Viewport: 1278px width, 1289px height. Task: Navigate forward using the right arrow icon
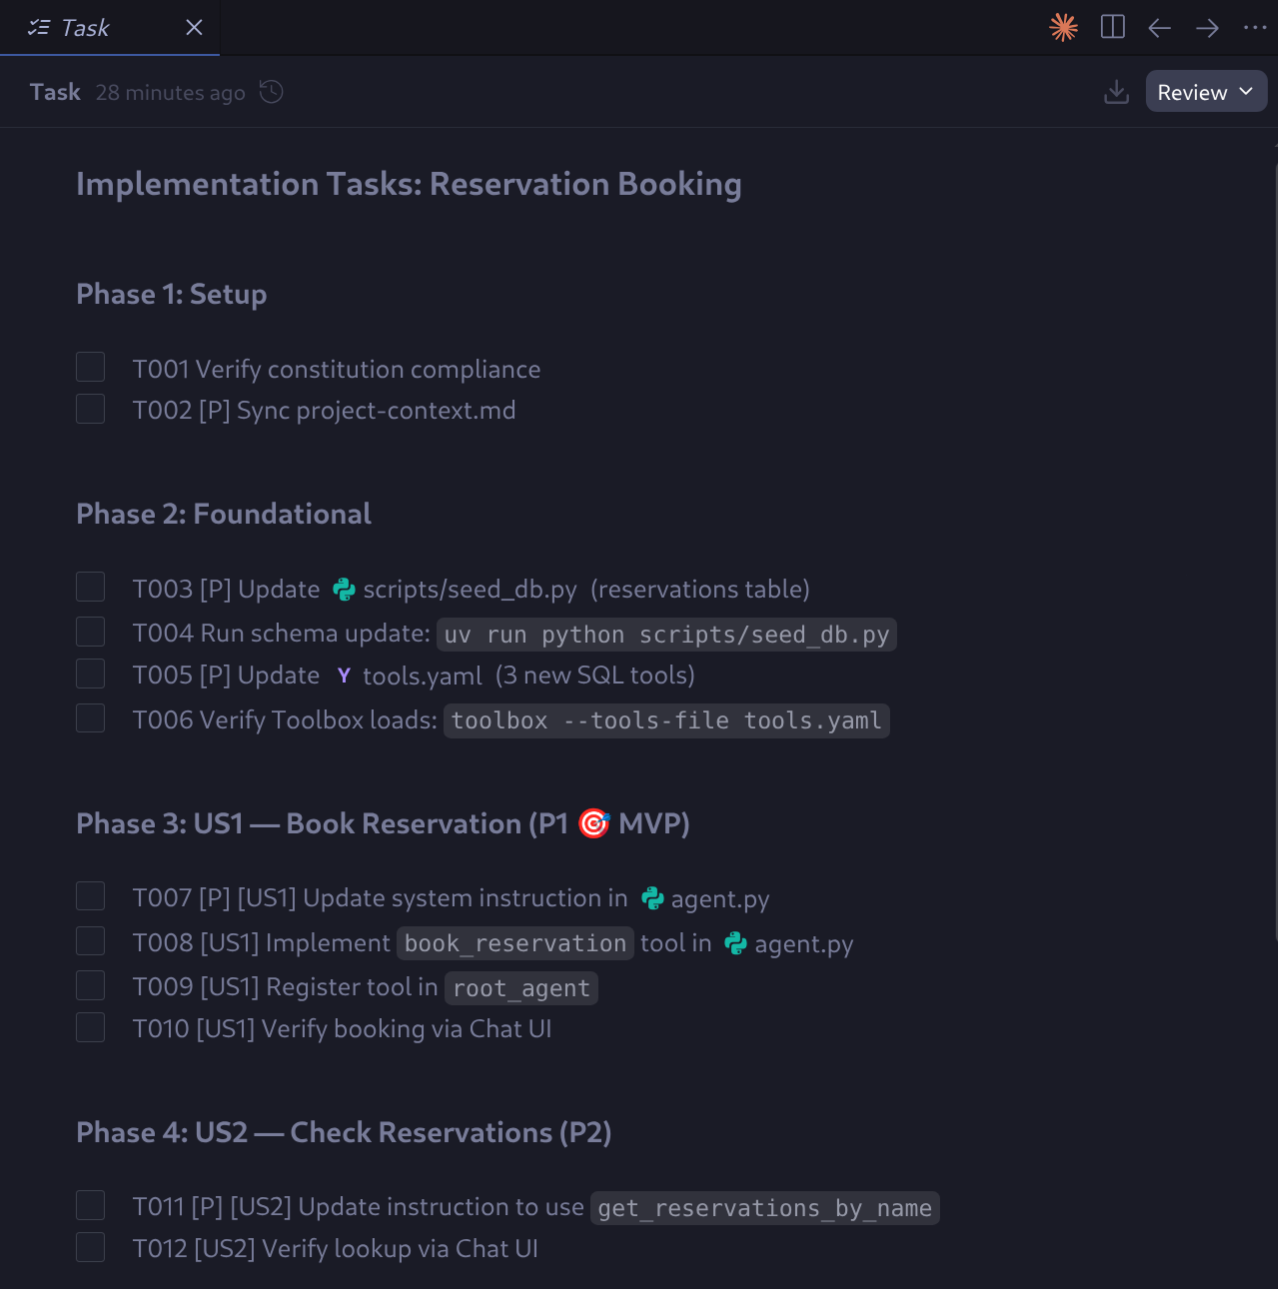(x=1207, y=27)
